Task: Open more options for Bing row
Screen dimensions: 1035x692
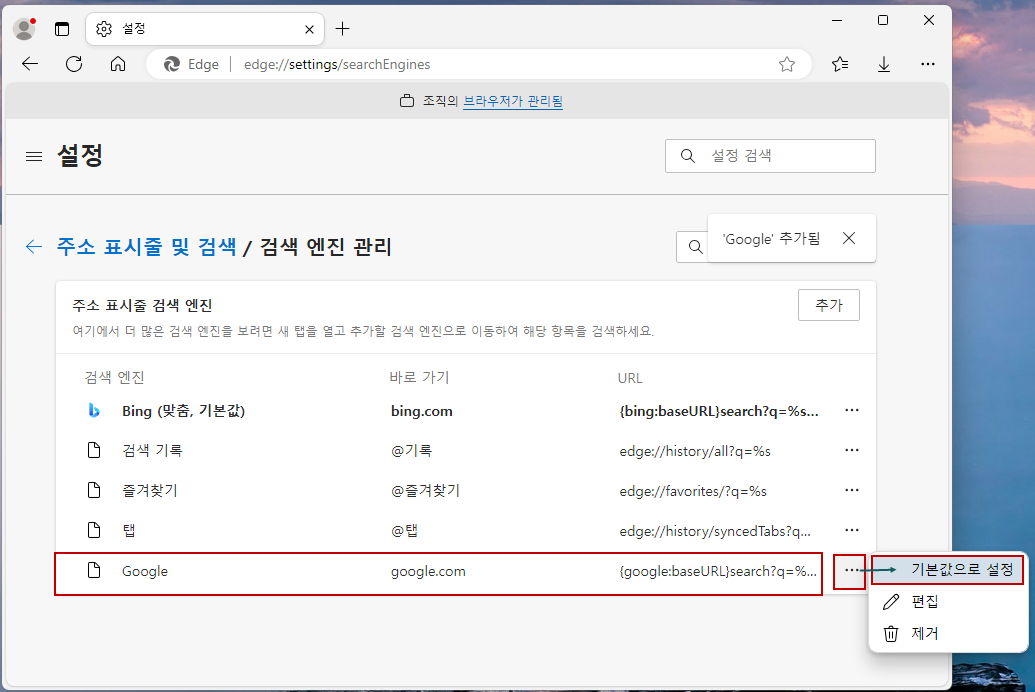Action: [x=851, y=410]
